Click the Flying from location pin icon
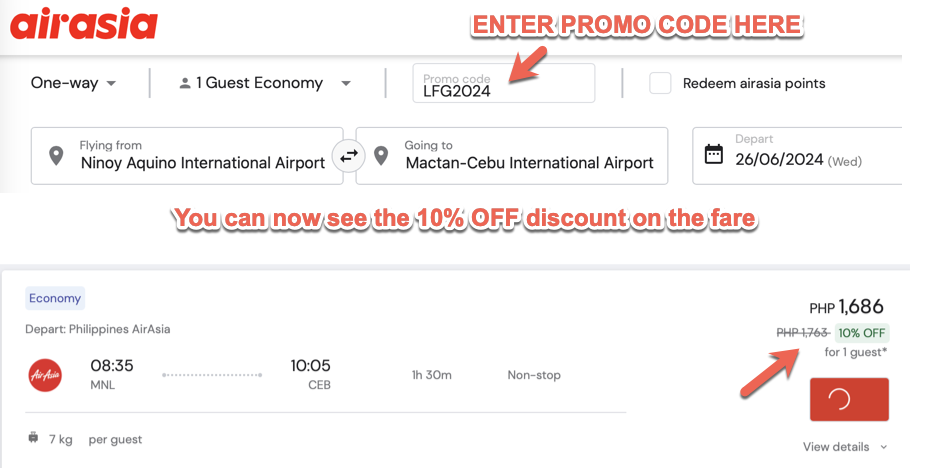Image resolution: width=935 pixels, height=468 pixels. pos(56,156)
